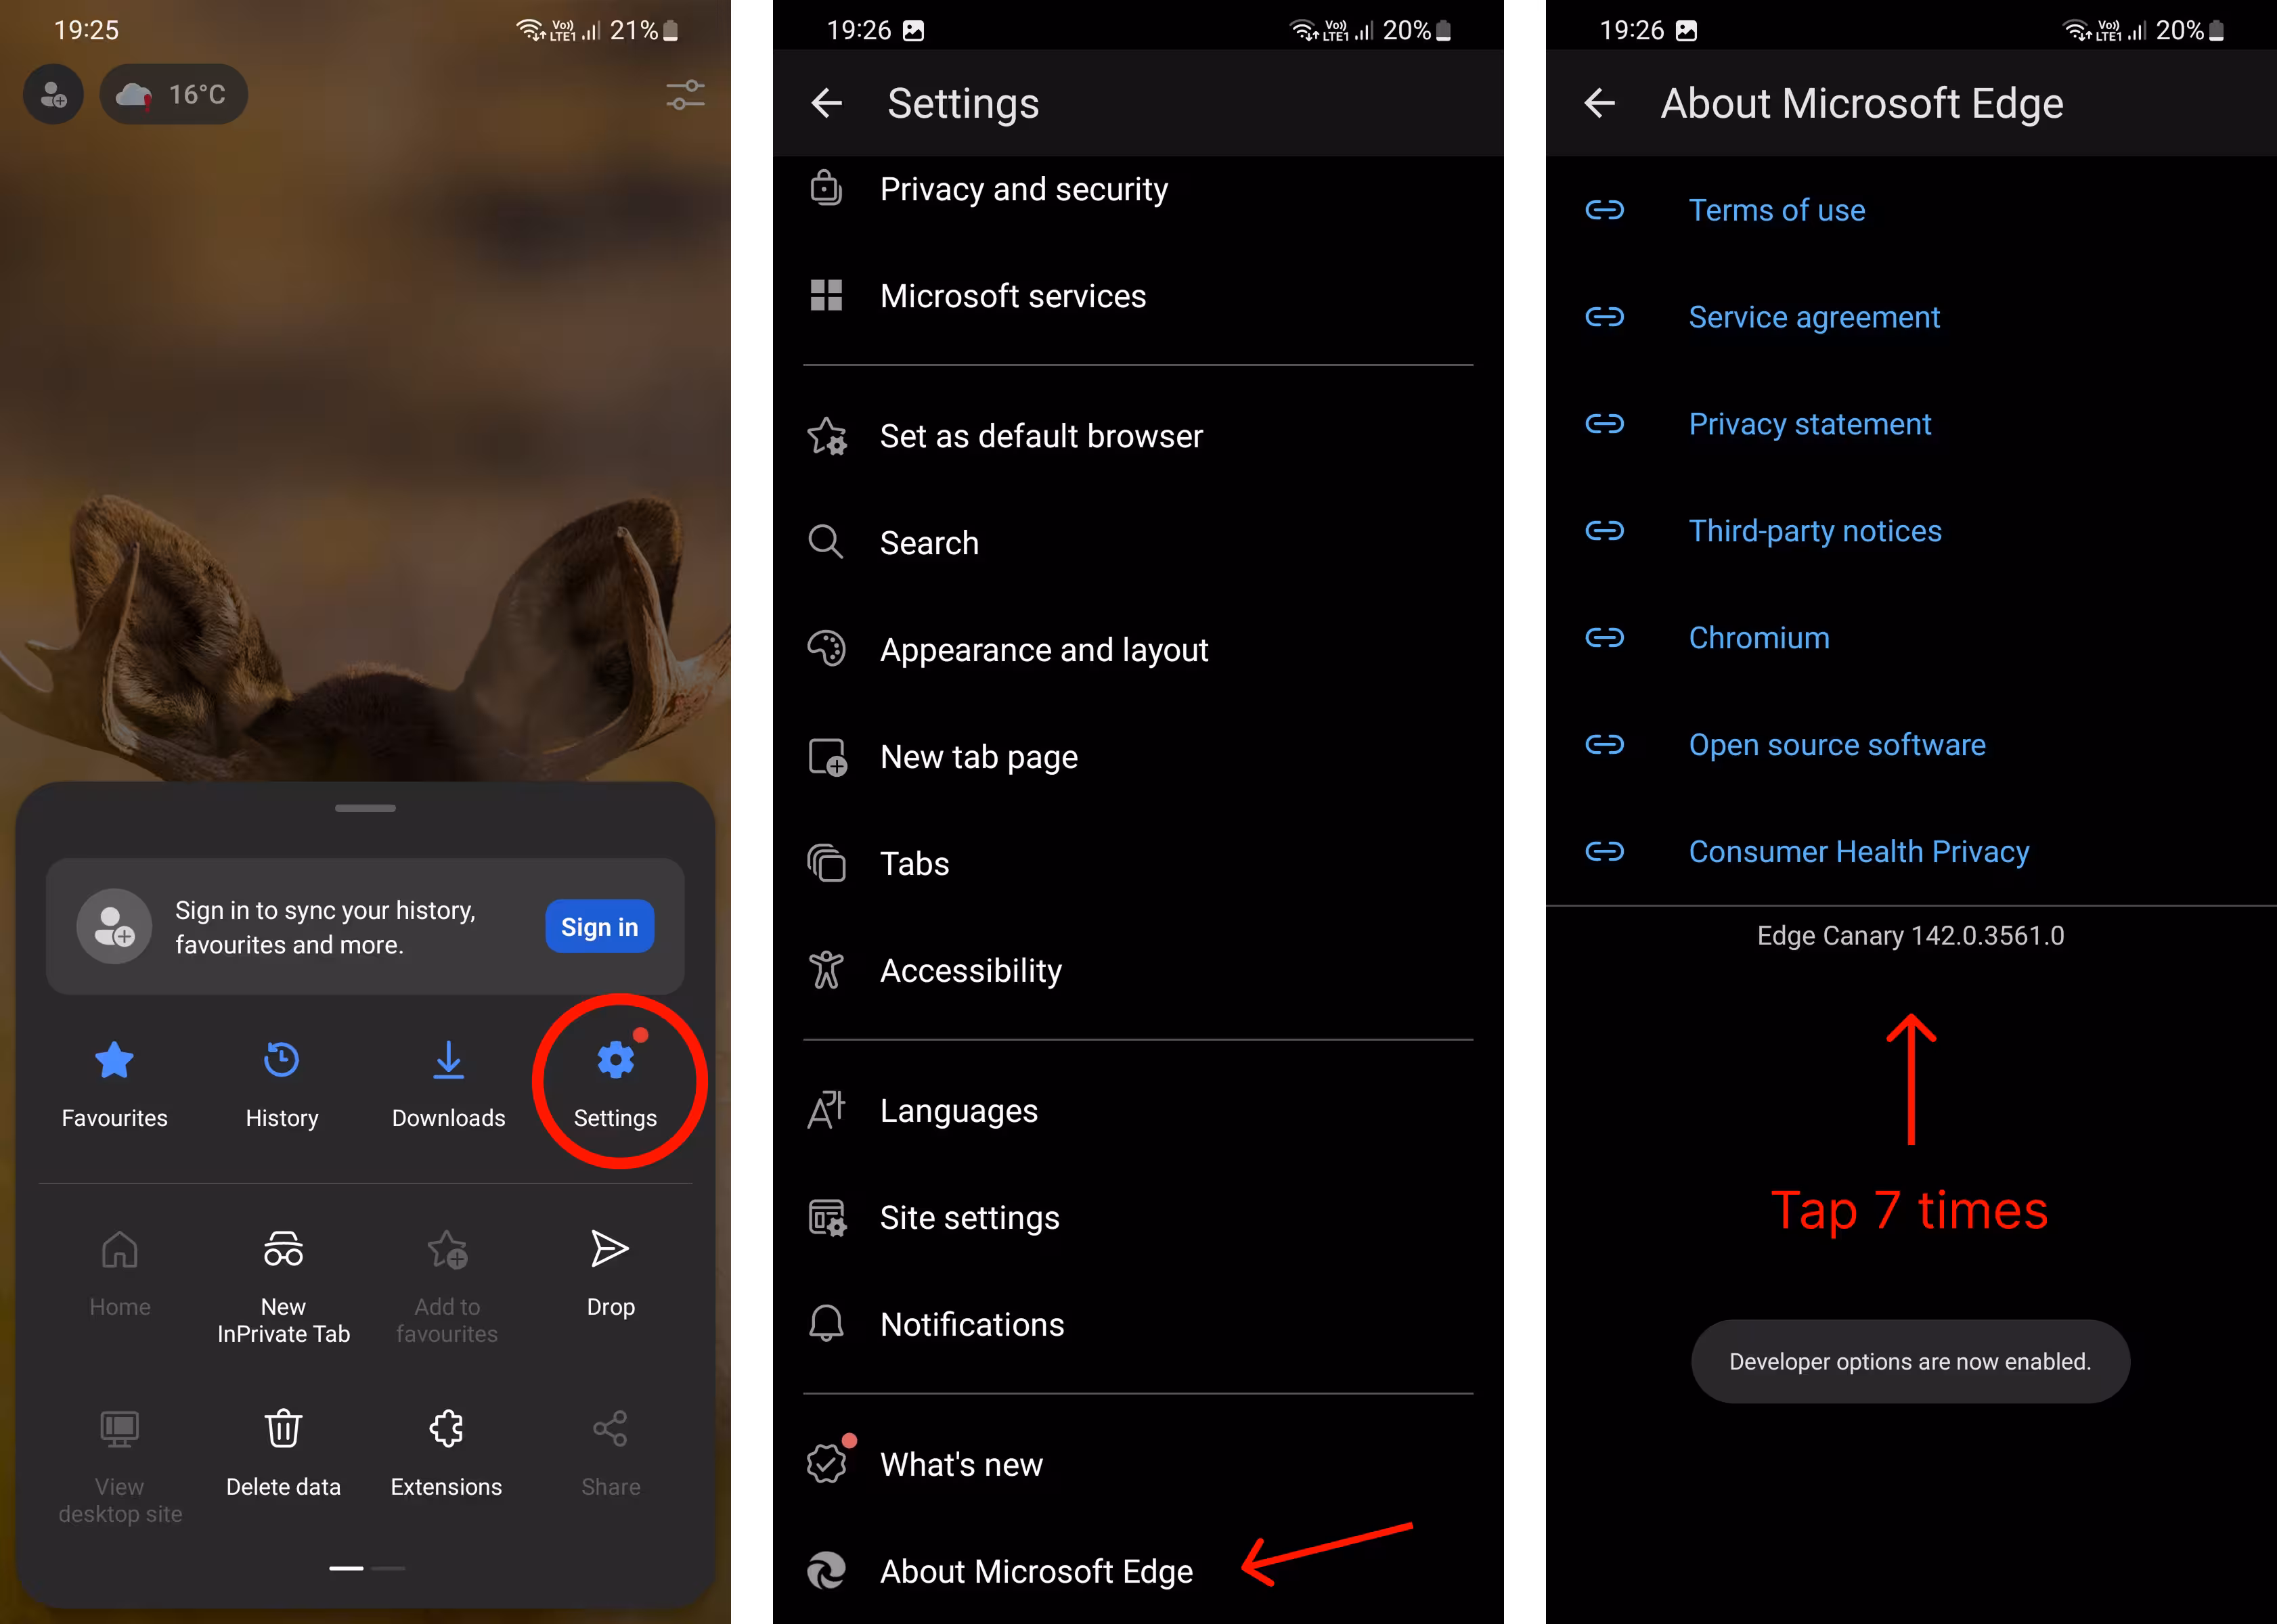Open the Favourites star icon
Viewport: 2277px width, 1624px height.
[114, 1061]
